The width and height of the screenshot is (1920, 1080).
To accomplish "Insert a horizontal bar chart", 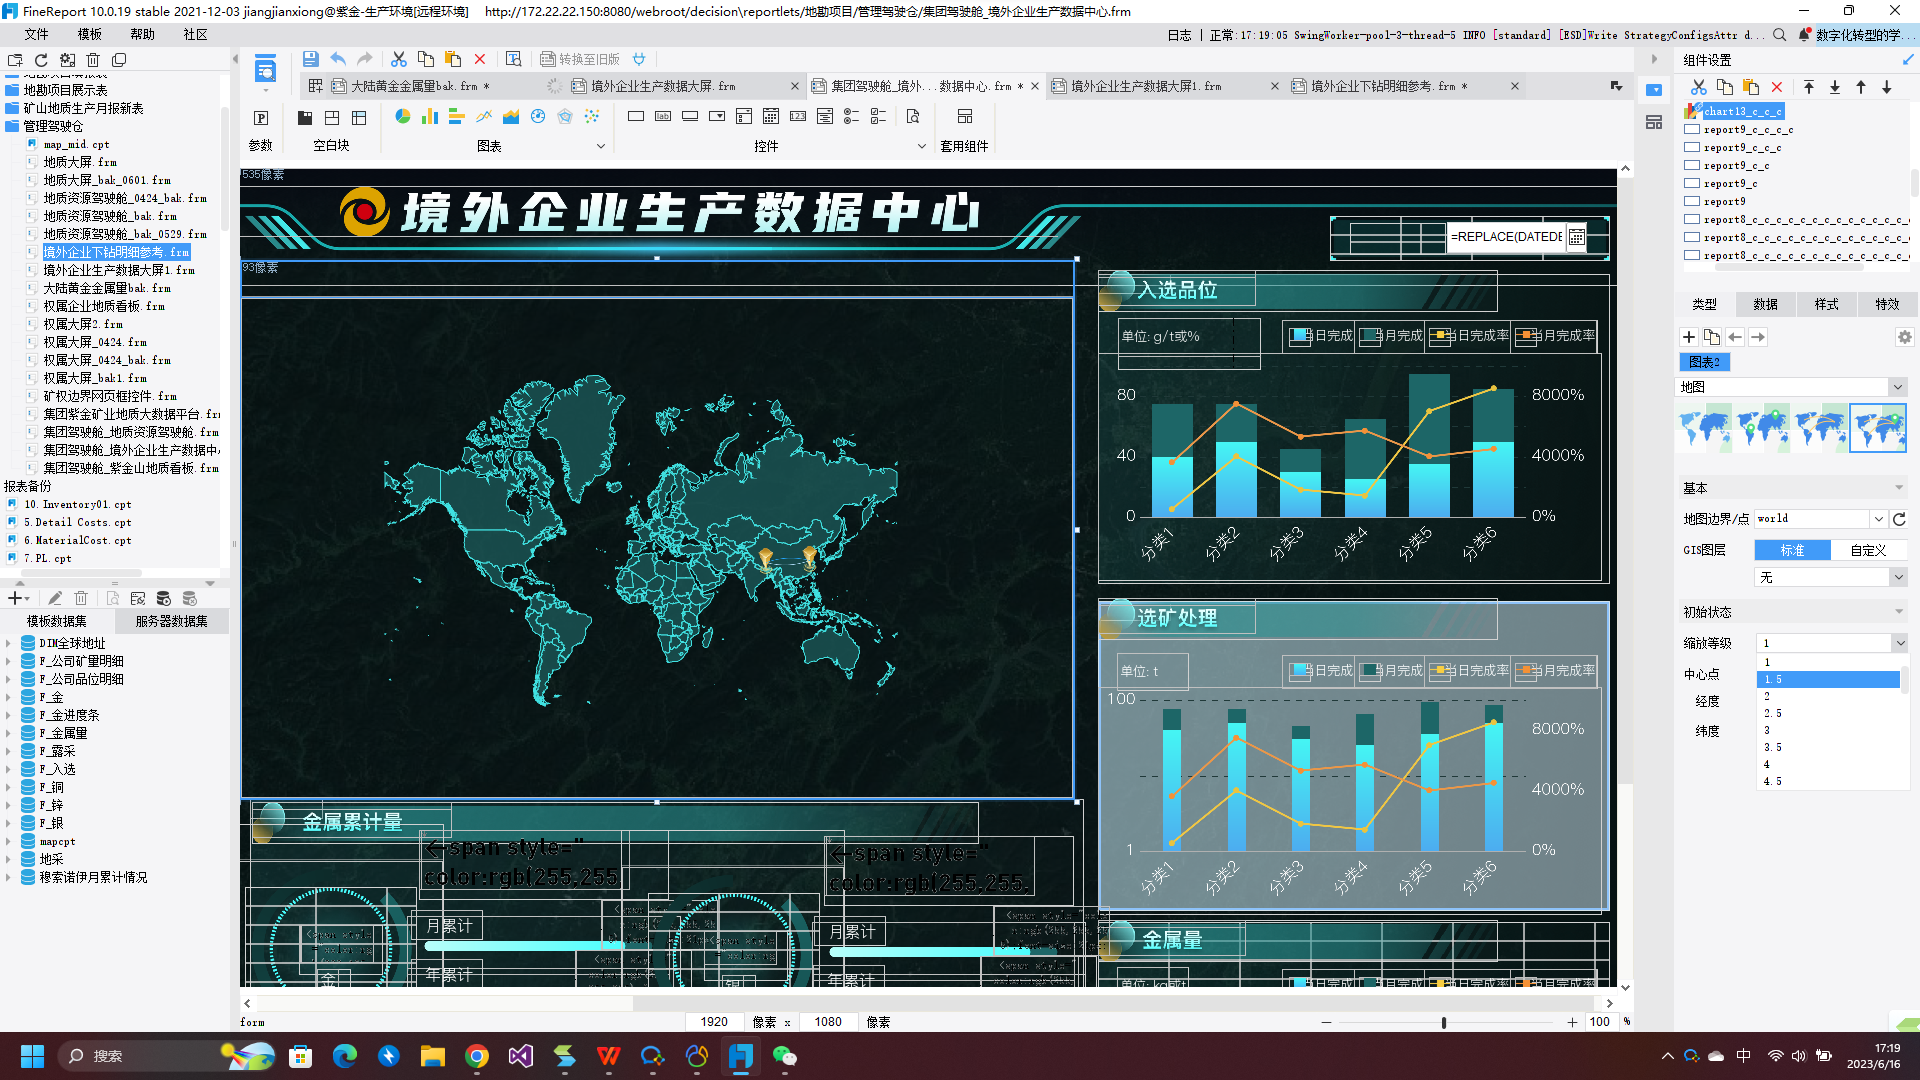I will click(x=456, y=117).
